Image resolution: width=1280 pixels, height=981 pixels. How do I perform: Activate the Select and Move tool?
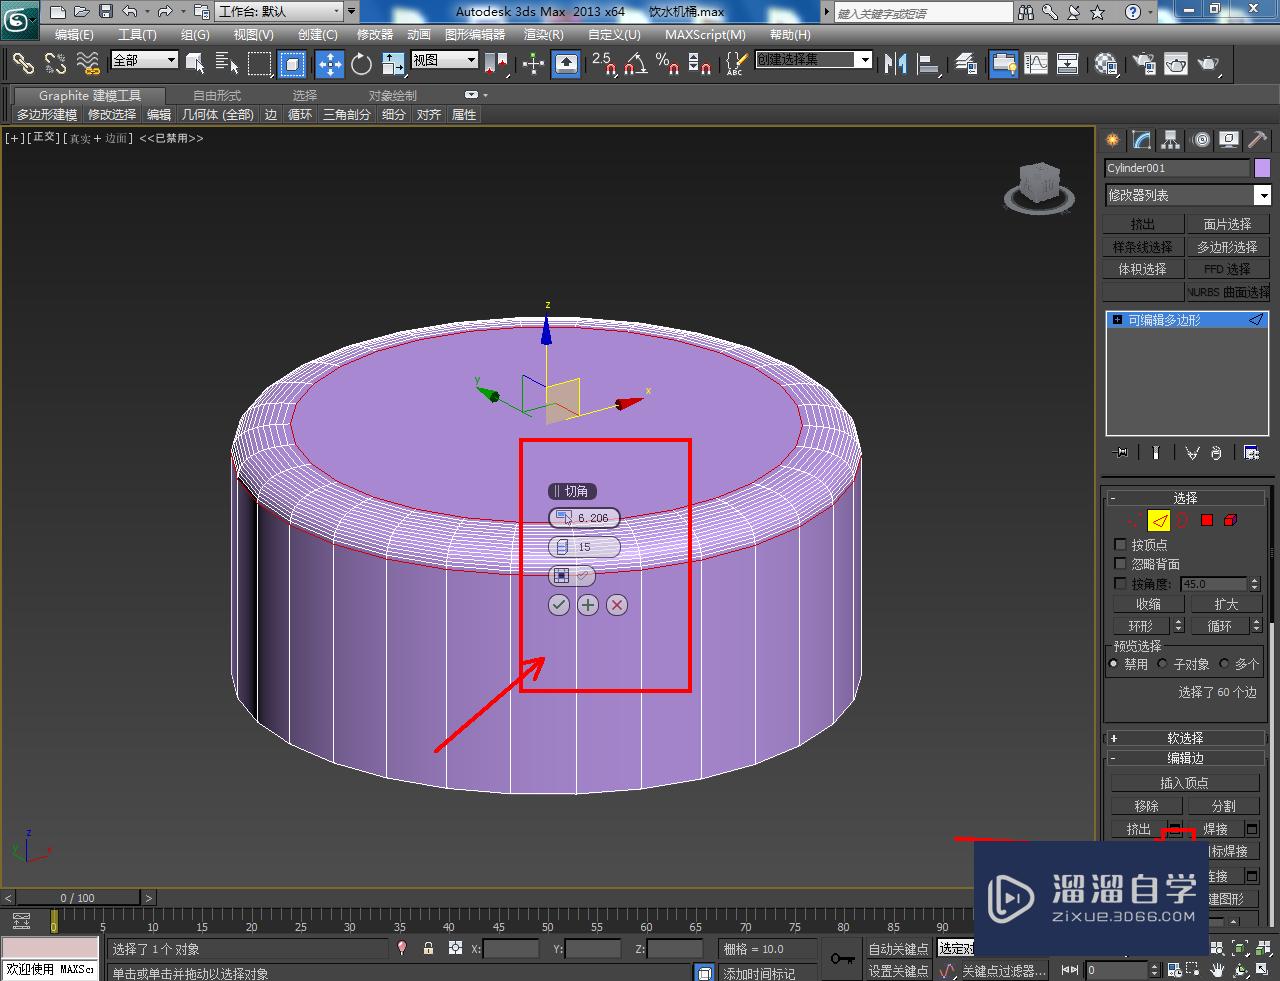329,64
